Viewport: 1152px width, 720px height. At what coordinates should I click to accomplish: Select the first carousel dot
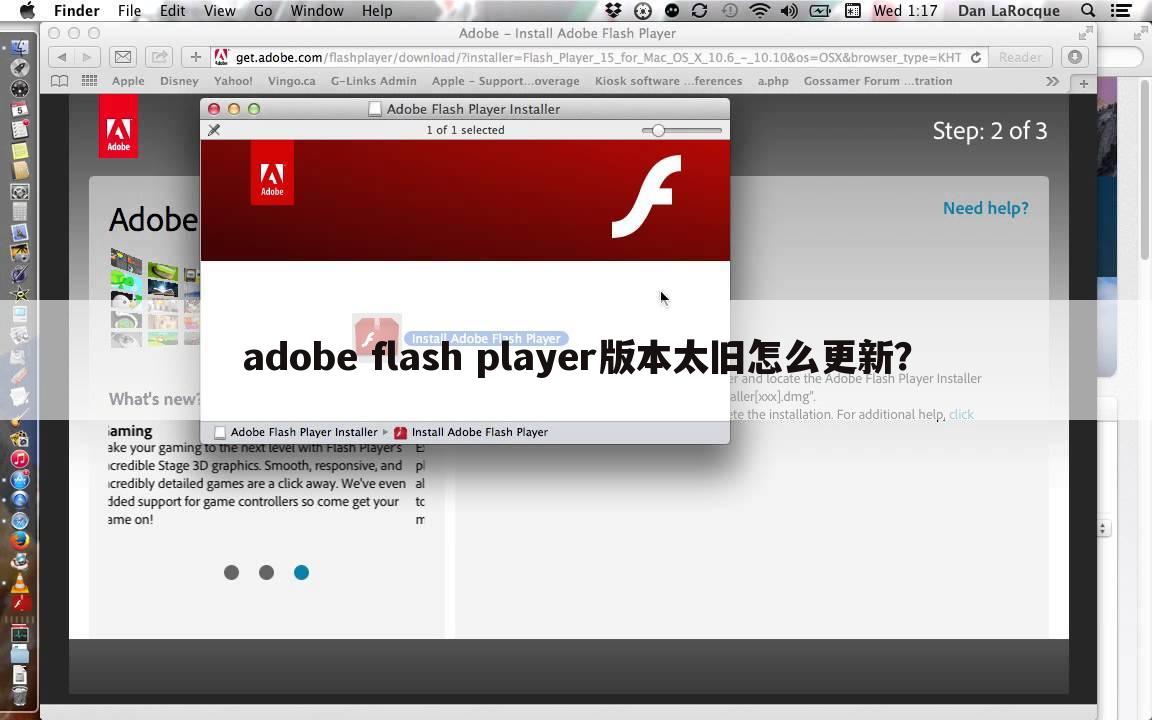pos(231,572)
